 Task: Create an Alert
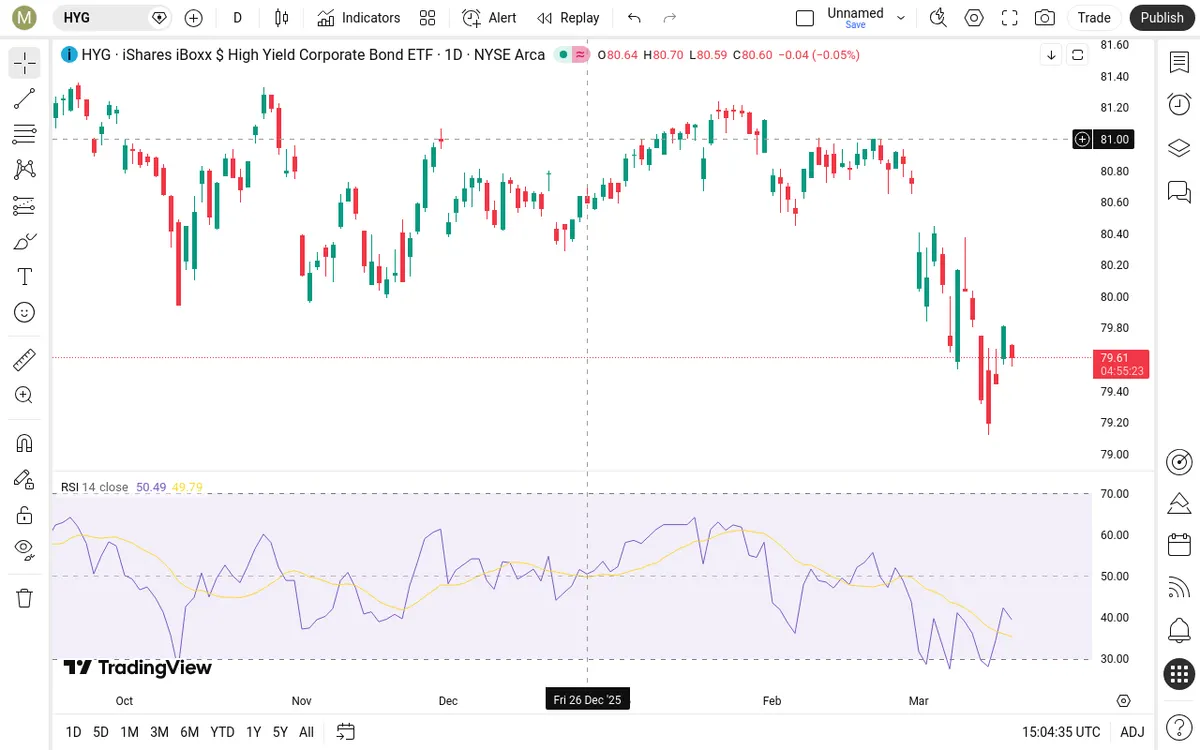tap(490, 18)
